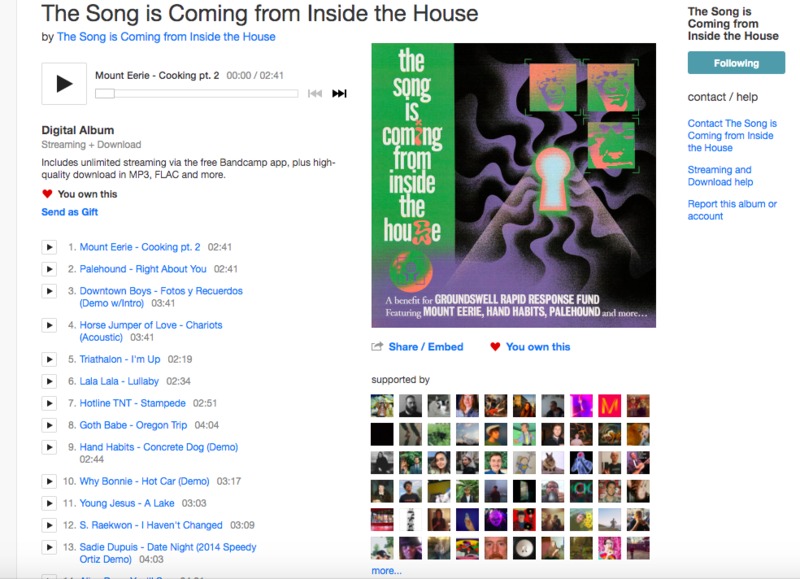800x579 pixels.
Task: Open Streaming and Download help link
Action: tap(720, 176)
